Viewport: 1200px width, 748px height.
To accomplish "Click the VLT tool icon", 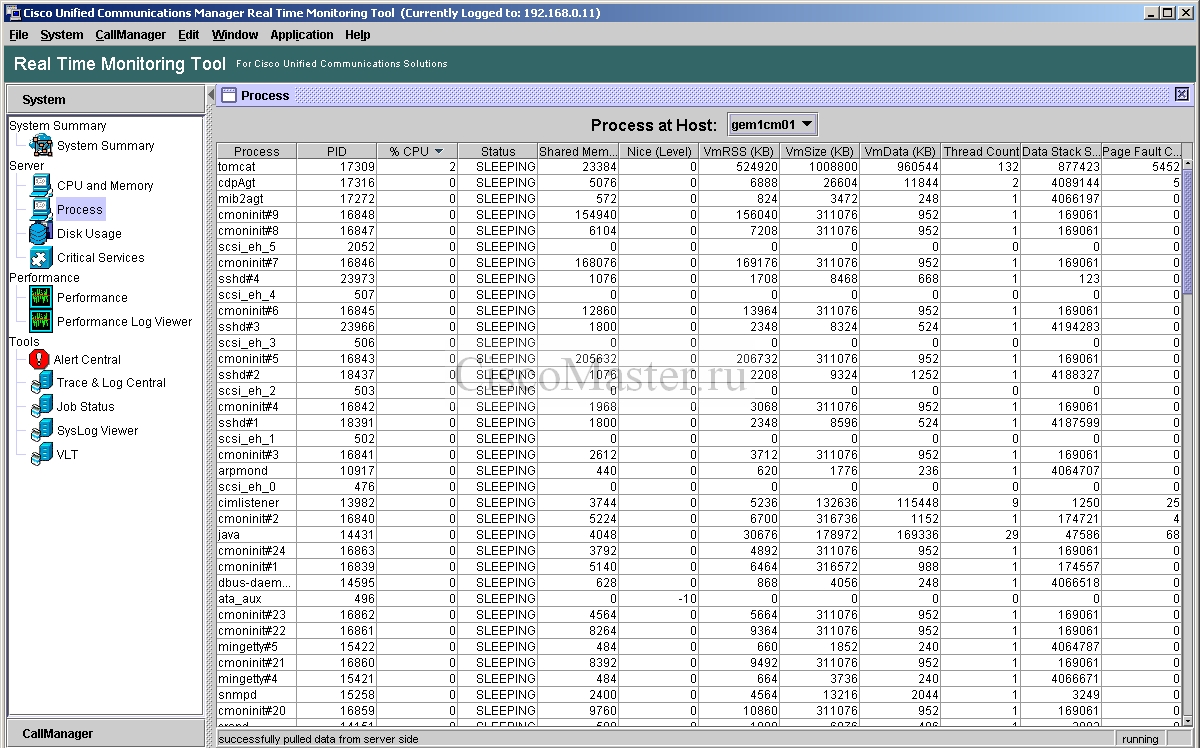I will pos(41,454).
